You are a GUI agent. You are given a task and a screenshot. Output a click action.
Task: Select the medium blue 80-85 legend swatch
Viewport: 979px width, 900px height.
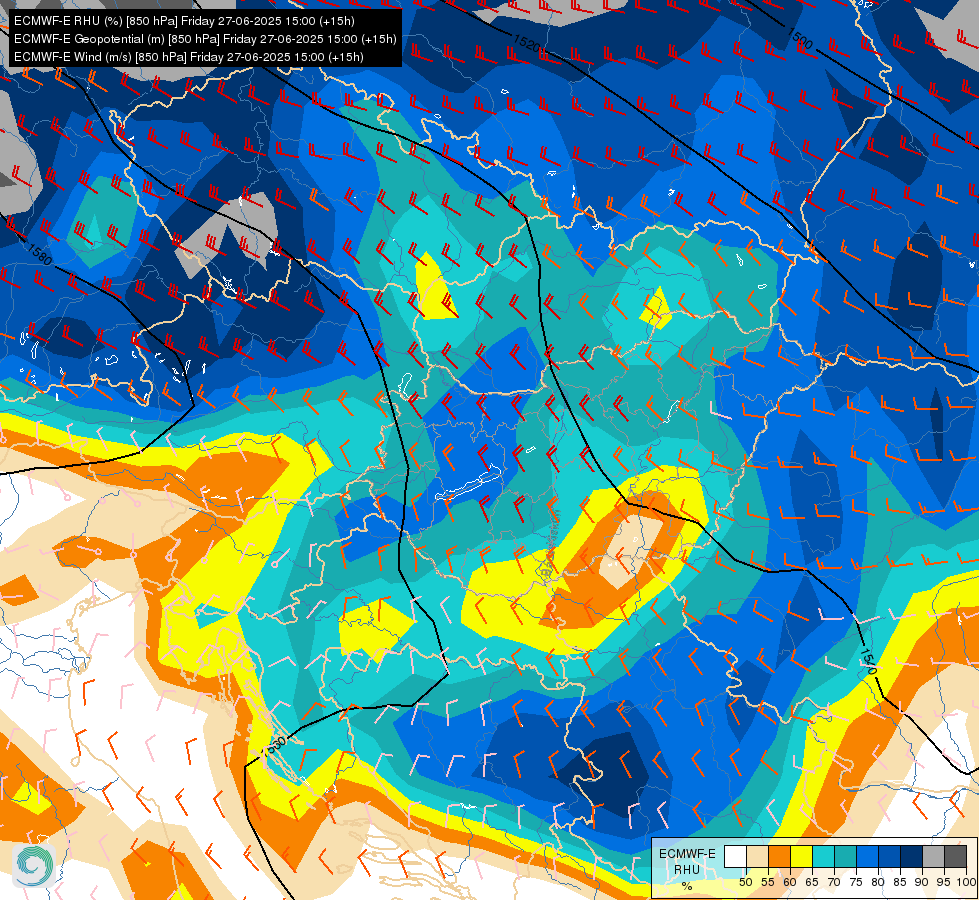tap(889, 856)
